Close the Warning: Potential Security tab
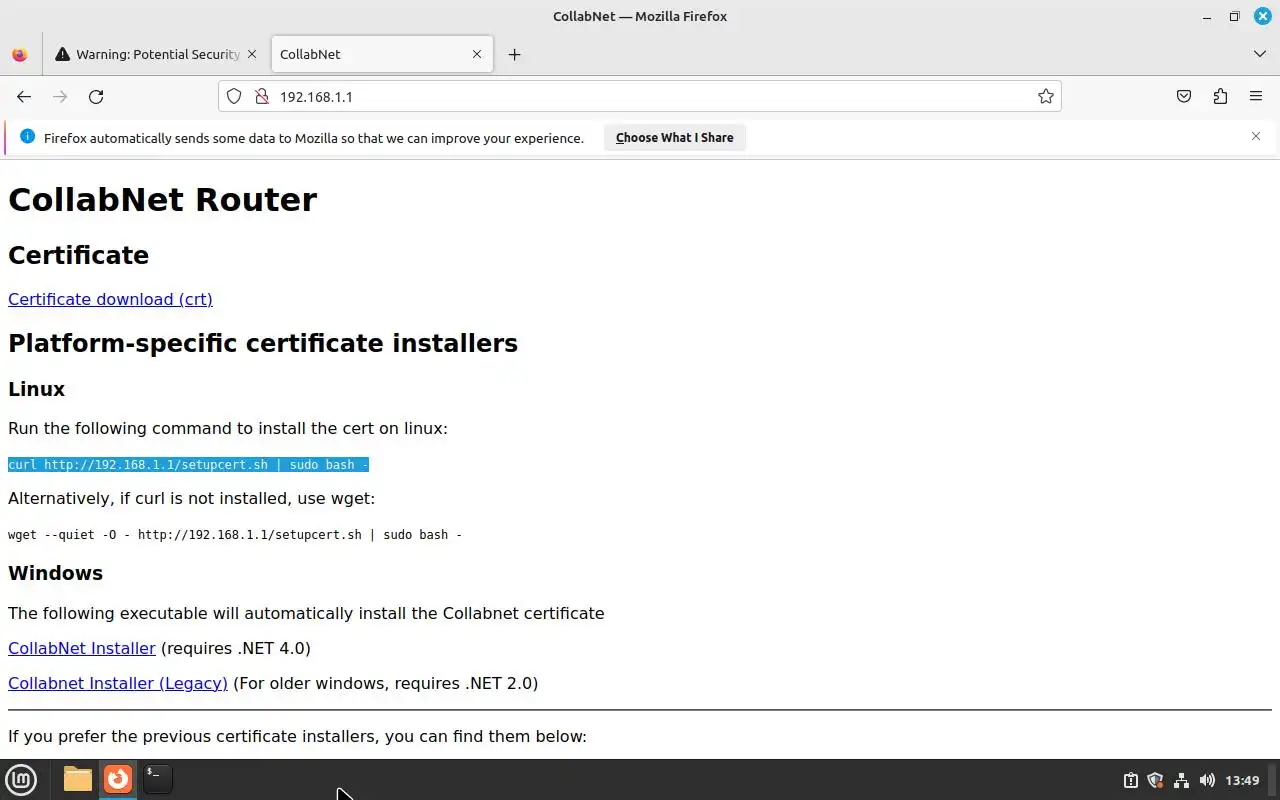The image size is (1280, 800). pyautogui.click(x=252, y=54)
